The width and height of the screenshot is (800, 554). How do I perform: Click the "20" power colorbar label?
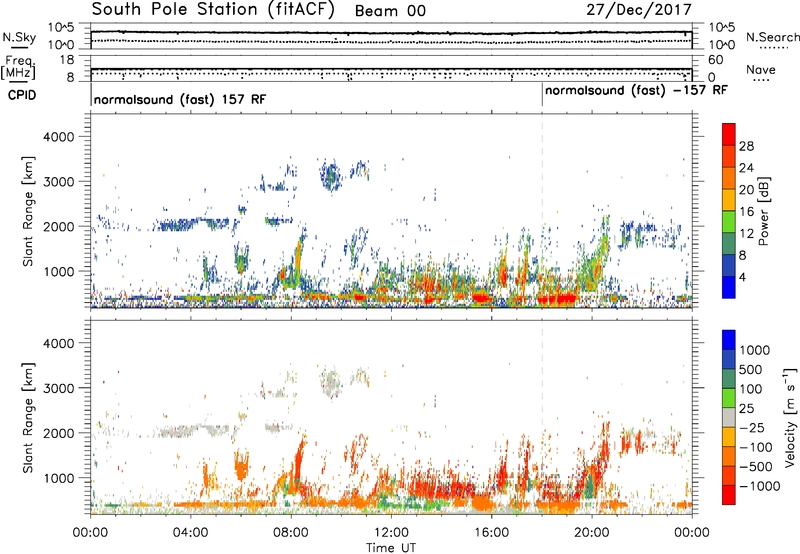coord(746,190)
